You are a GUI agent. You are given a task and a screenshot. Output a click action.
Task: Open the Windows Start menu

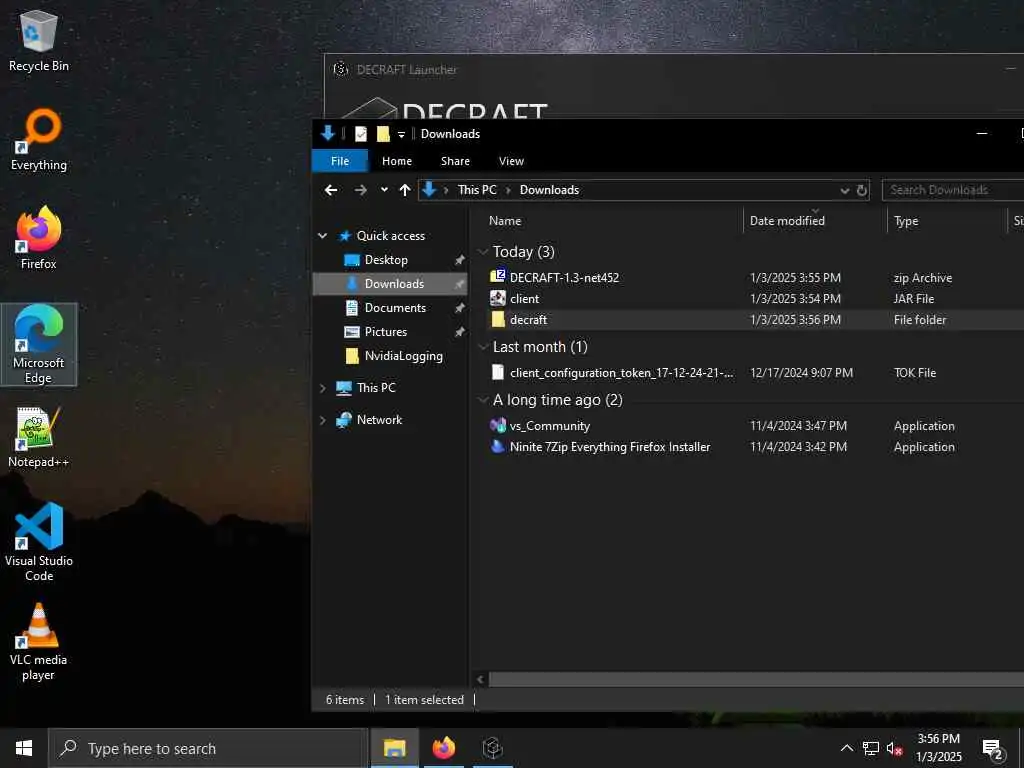point(24,748)
